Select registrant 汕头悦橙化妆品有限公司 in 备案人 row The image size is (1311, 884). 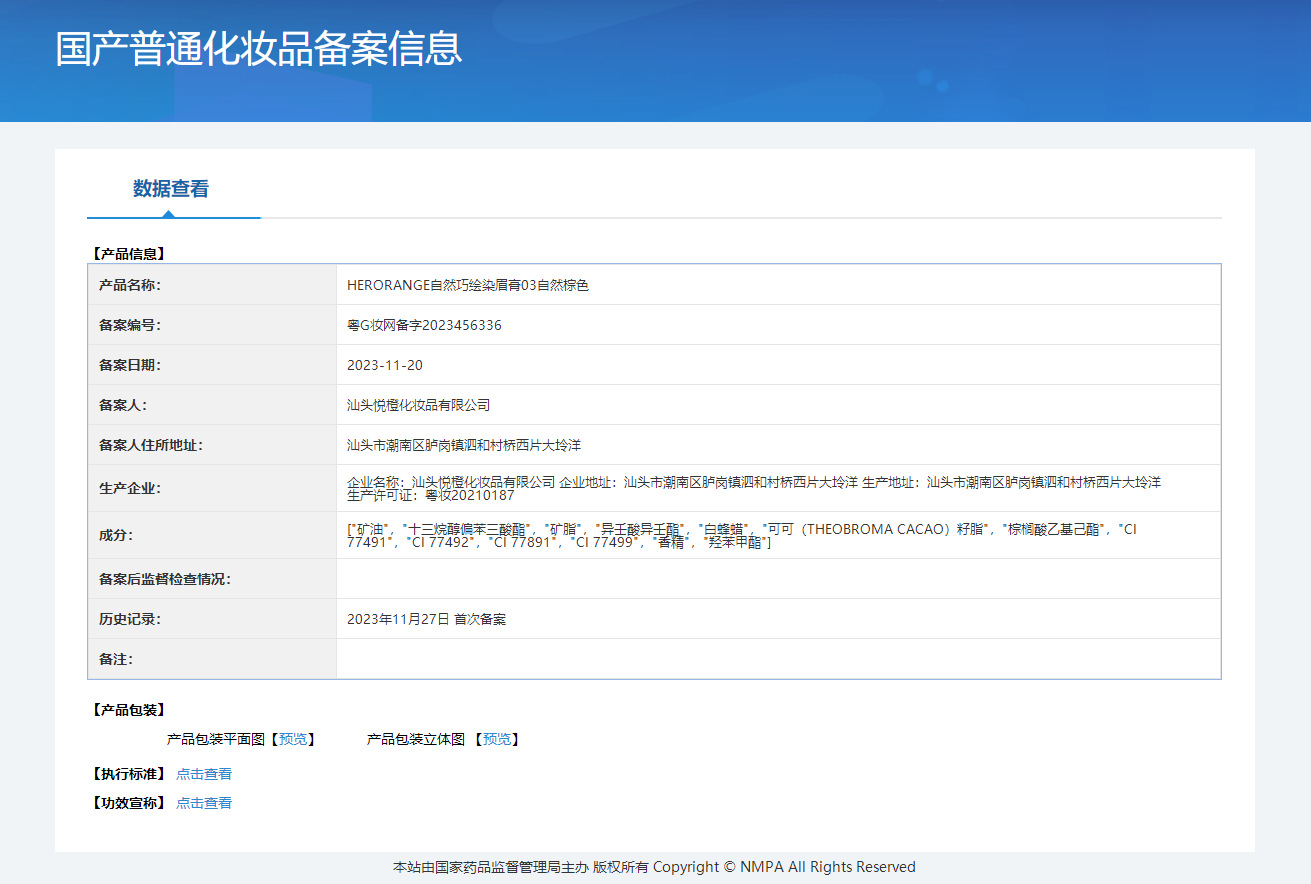pyautogui.click(x=418, y=405)
